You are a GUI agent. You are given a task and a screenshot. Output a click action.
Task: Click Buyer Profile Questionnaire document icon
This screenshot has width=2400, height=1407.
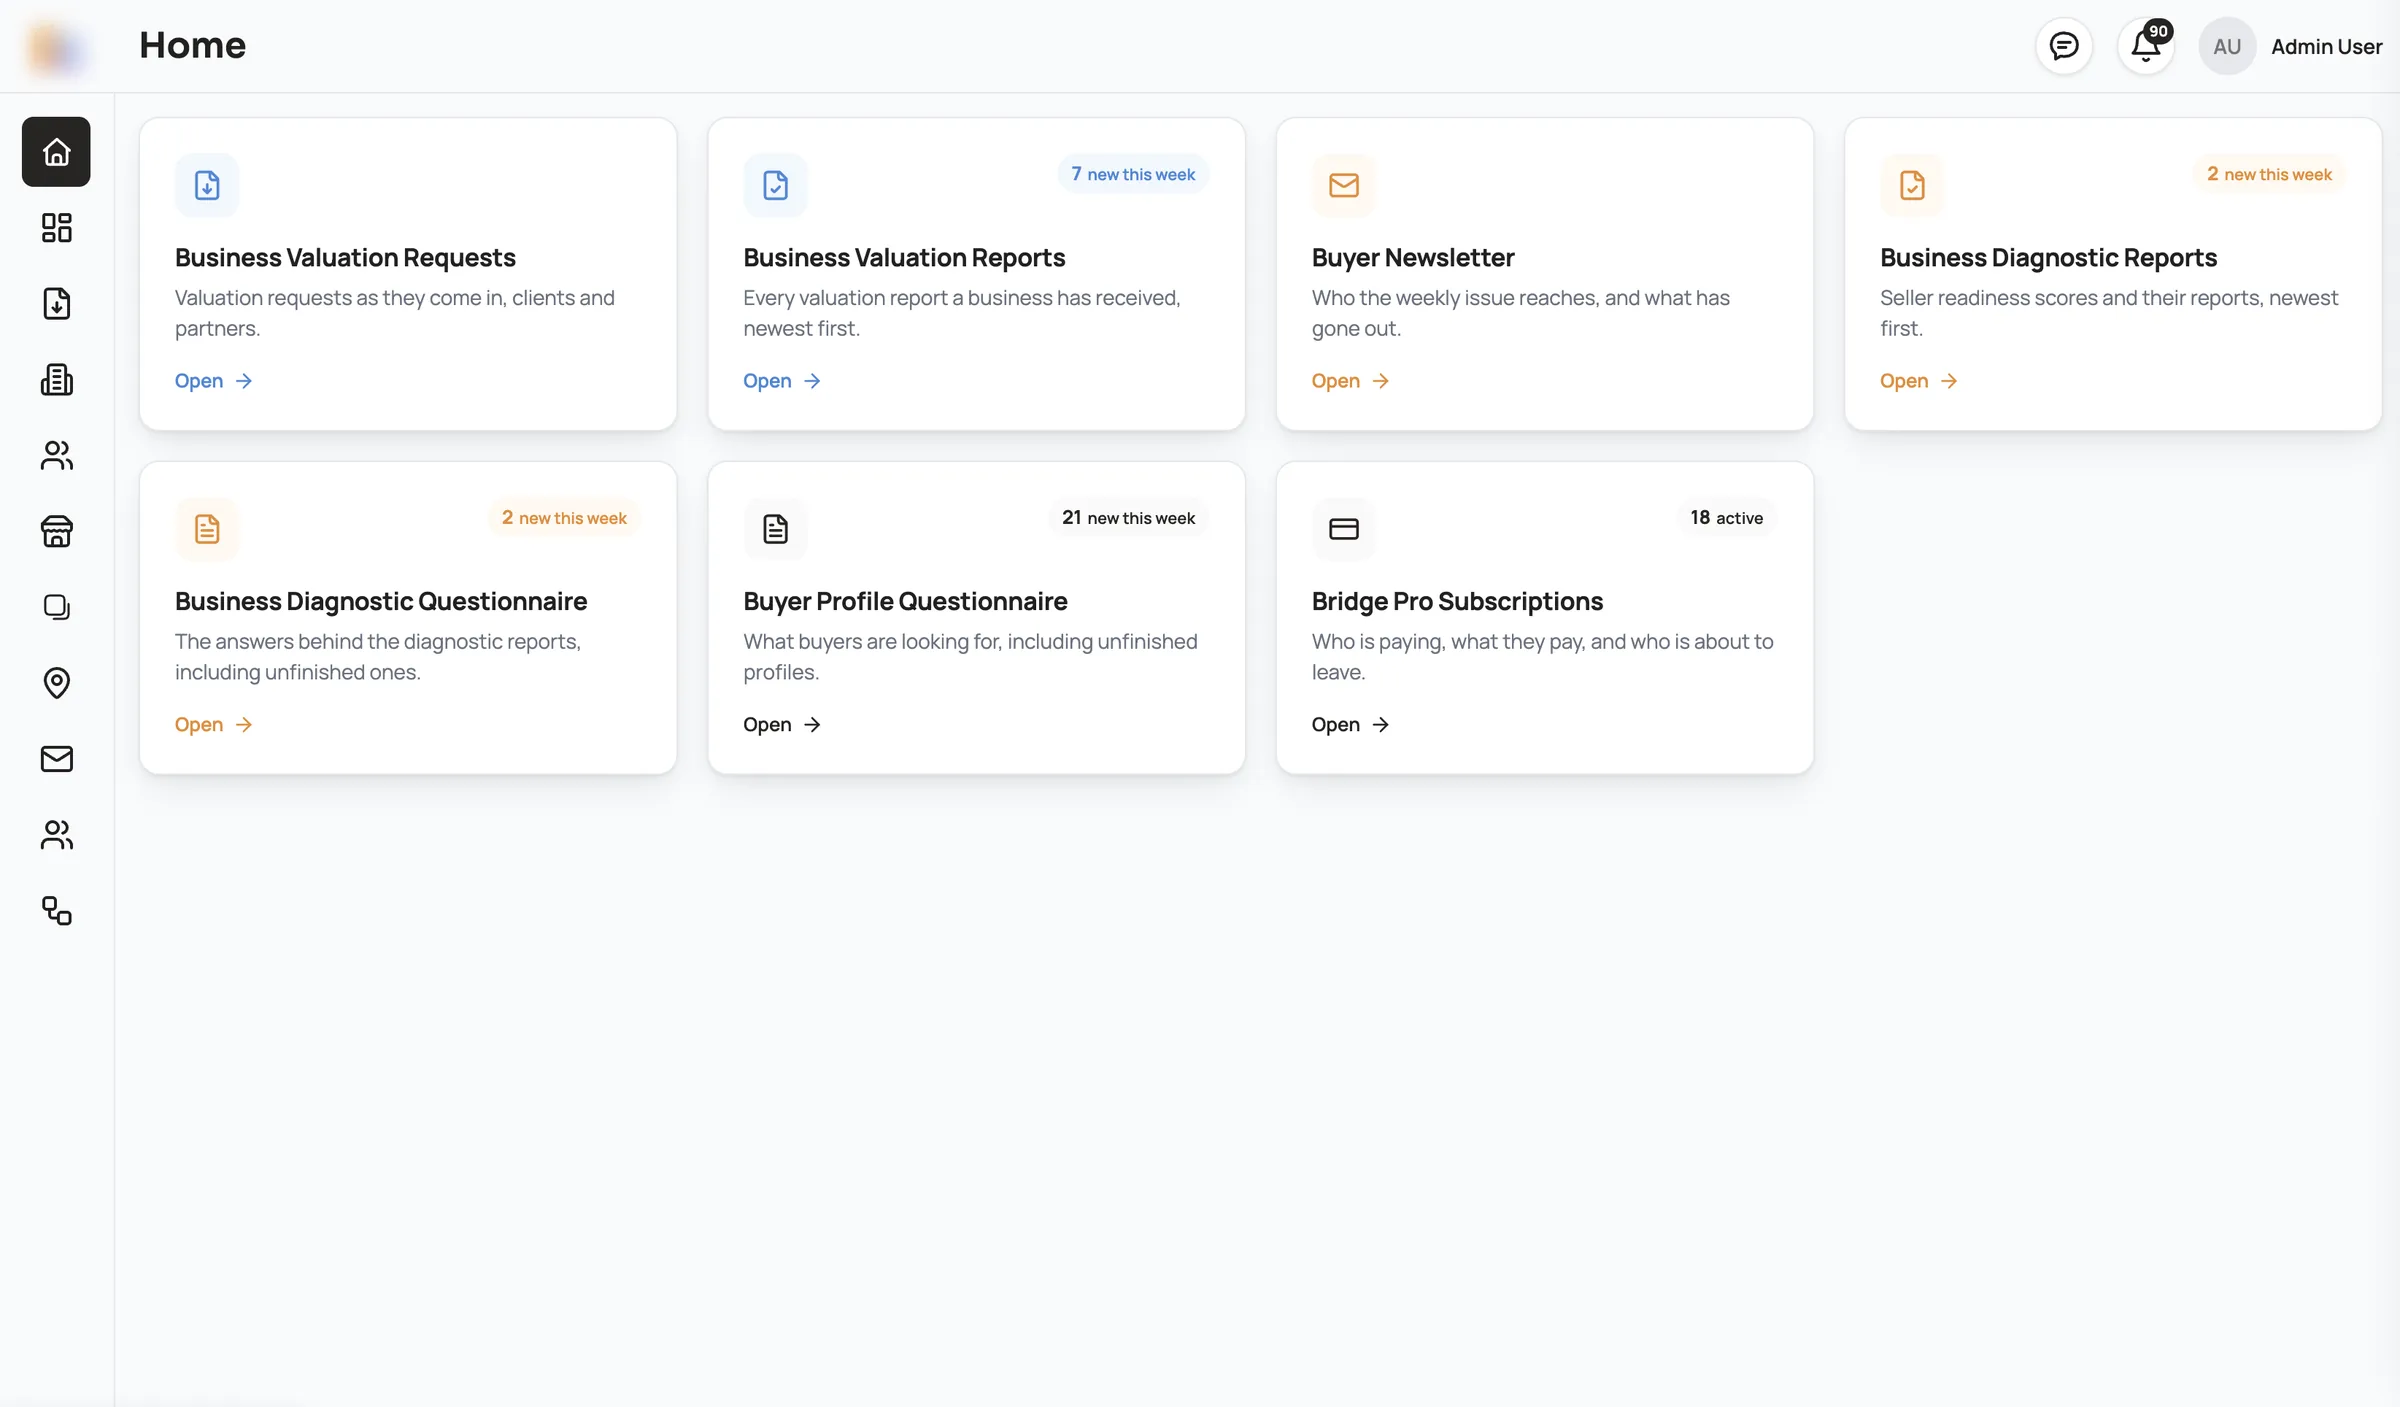[x=775, y=529]
